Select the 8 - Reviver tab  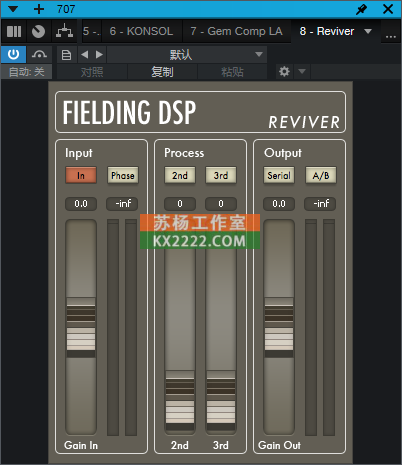click(327, 31)
